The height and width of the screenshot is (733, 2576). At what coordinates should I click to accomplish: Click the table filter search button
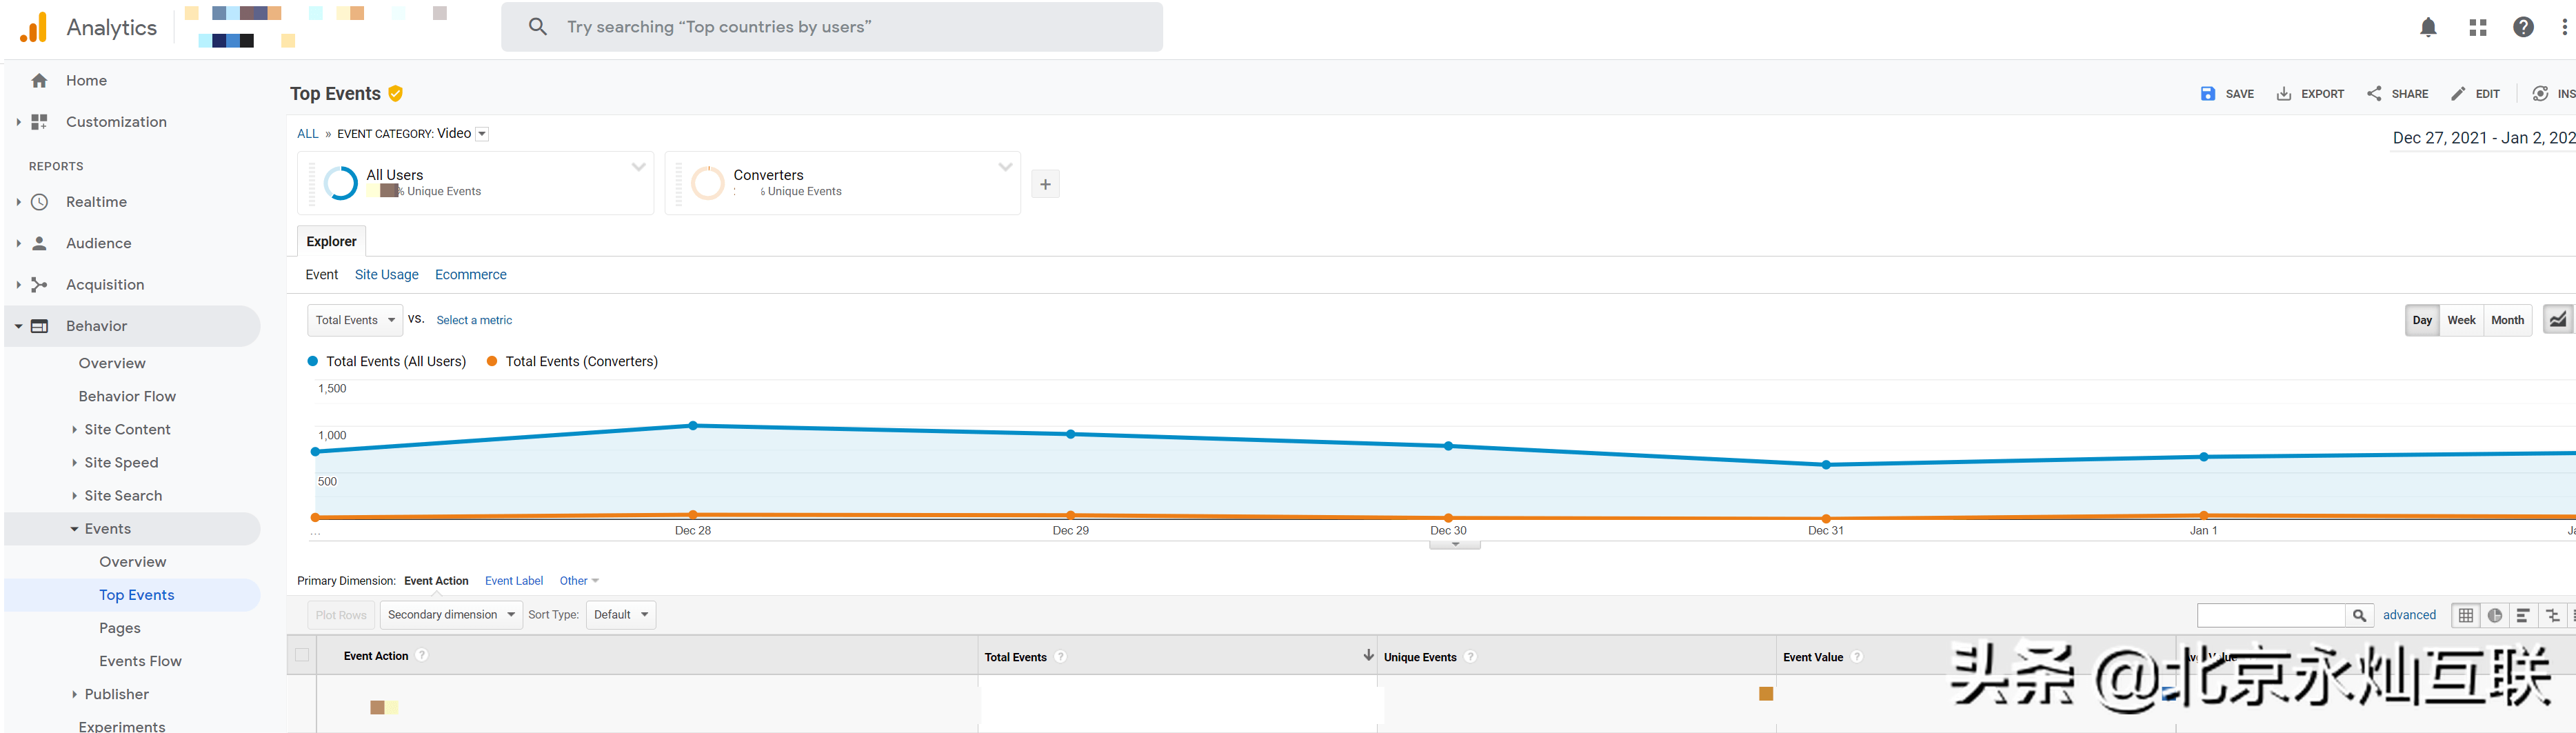pyautogui.click(x=2359, y=616)
